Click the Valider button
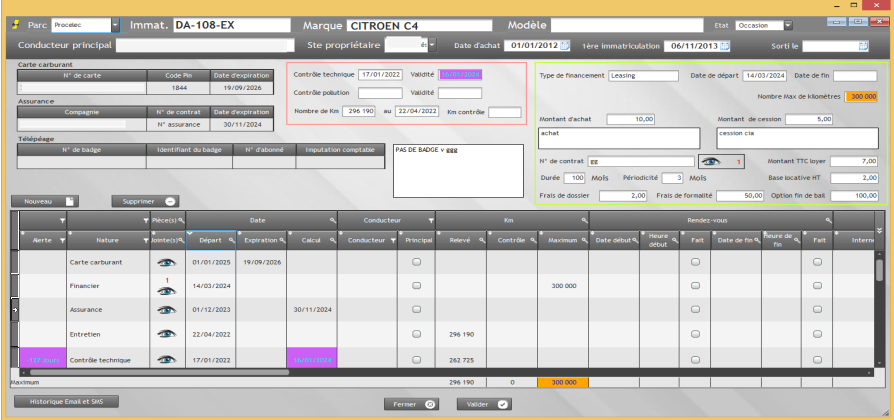894x420 pixels. coord(484,404)
